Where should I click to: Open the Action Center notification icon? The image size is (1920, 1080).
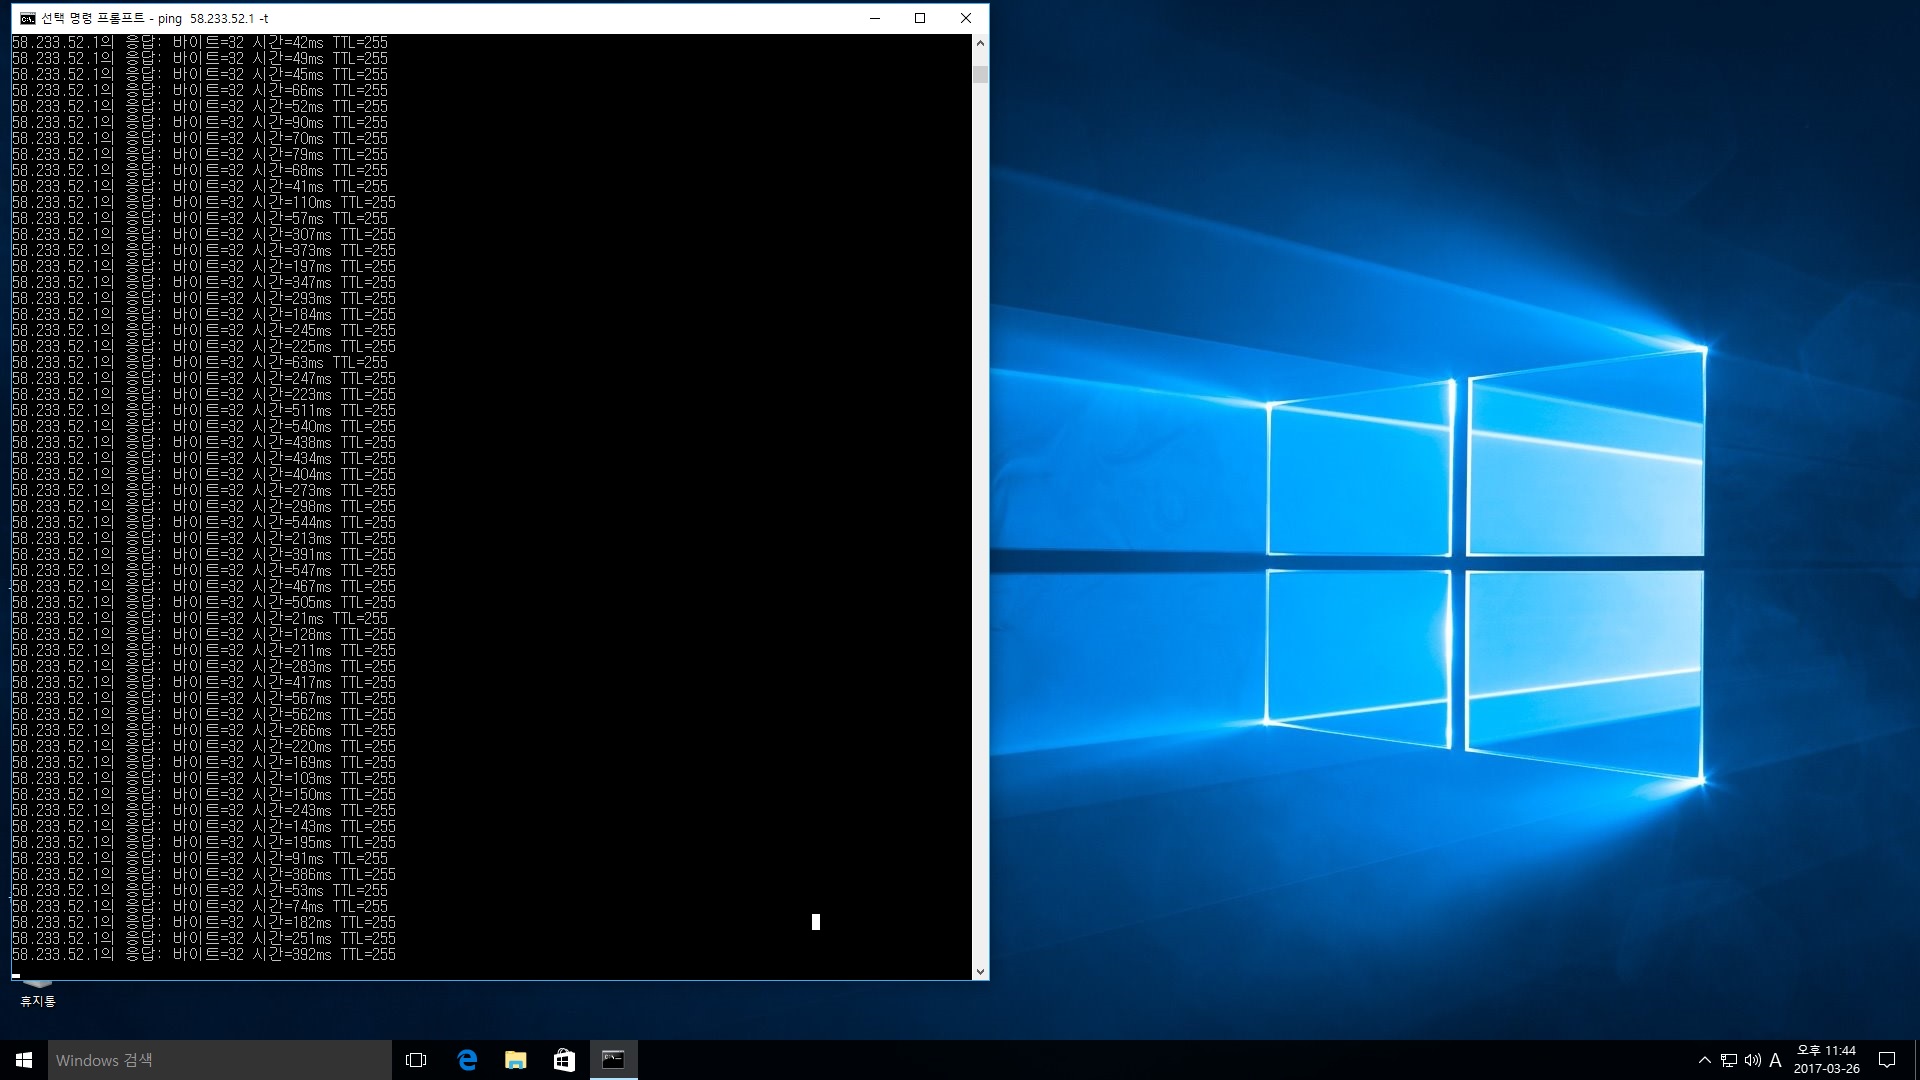1887,1060
